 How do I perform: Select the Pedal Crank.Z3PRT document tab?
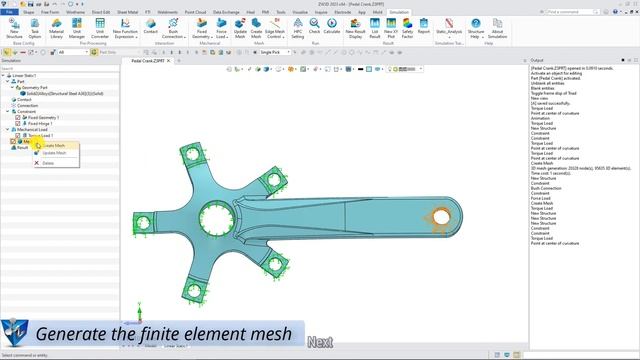(x=147, y=61)
